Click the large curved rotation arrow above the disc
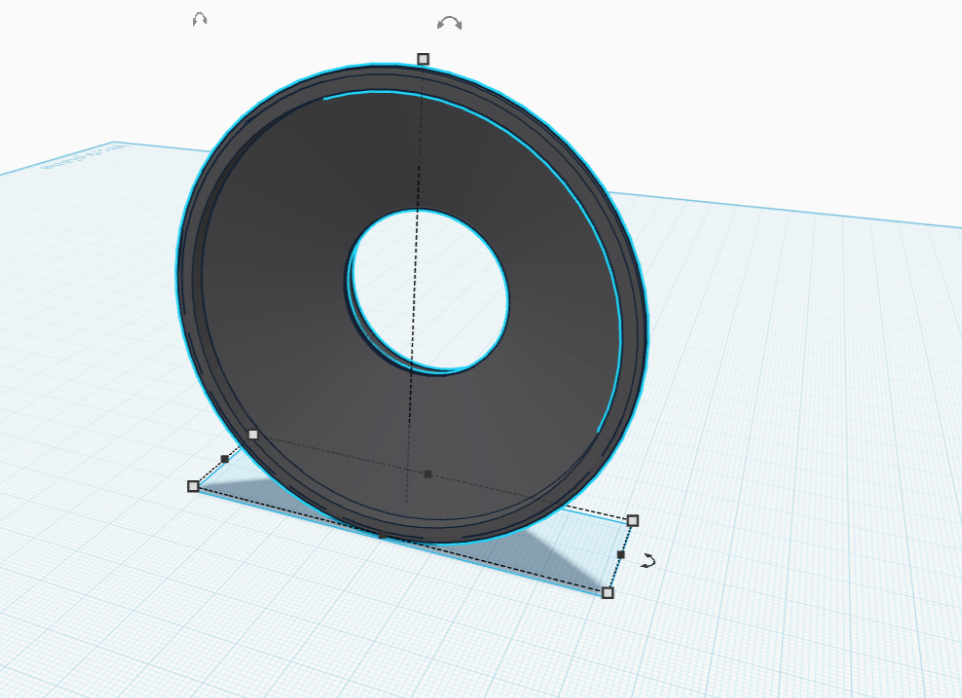Image resolution: width=962 pixels, height=698 pixels. [449, 23]
